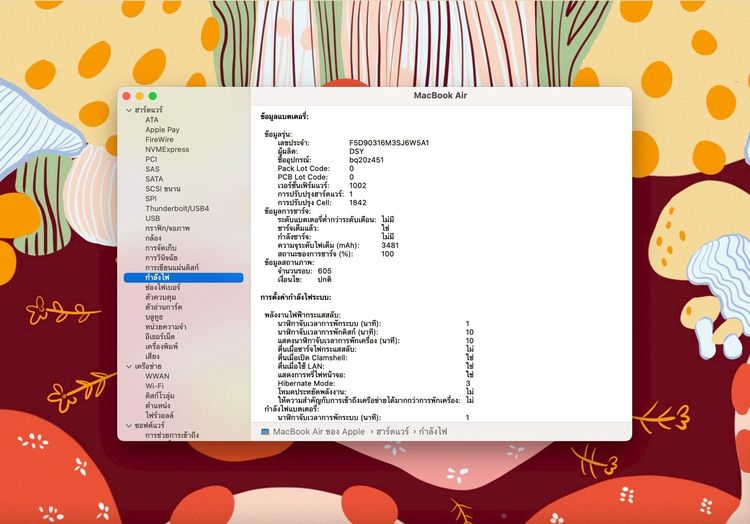Image resolution: width=750 pixels, height=524 pixels.
Task: Select อีเธอร์เน็ต in the sidebar
Action: click(x=160, y=337)
